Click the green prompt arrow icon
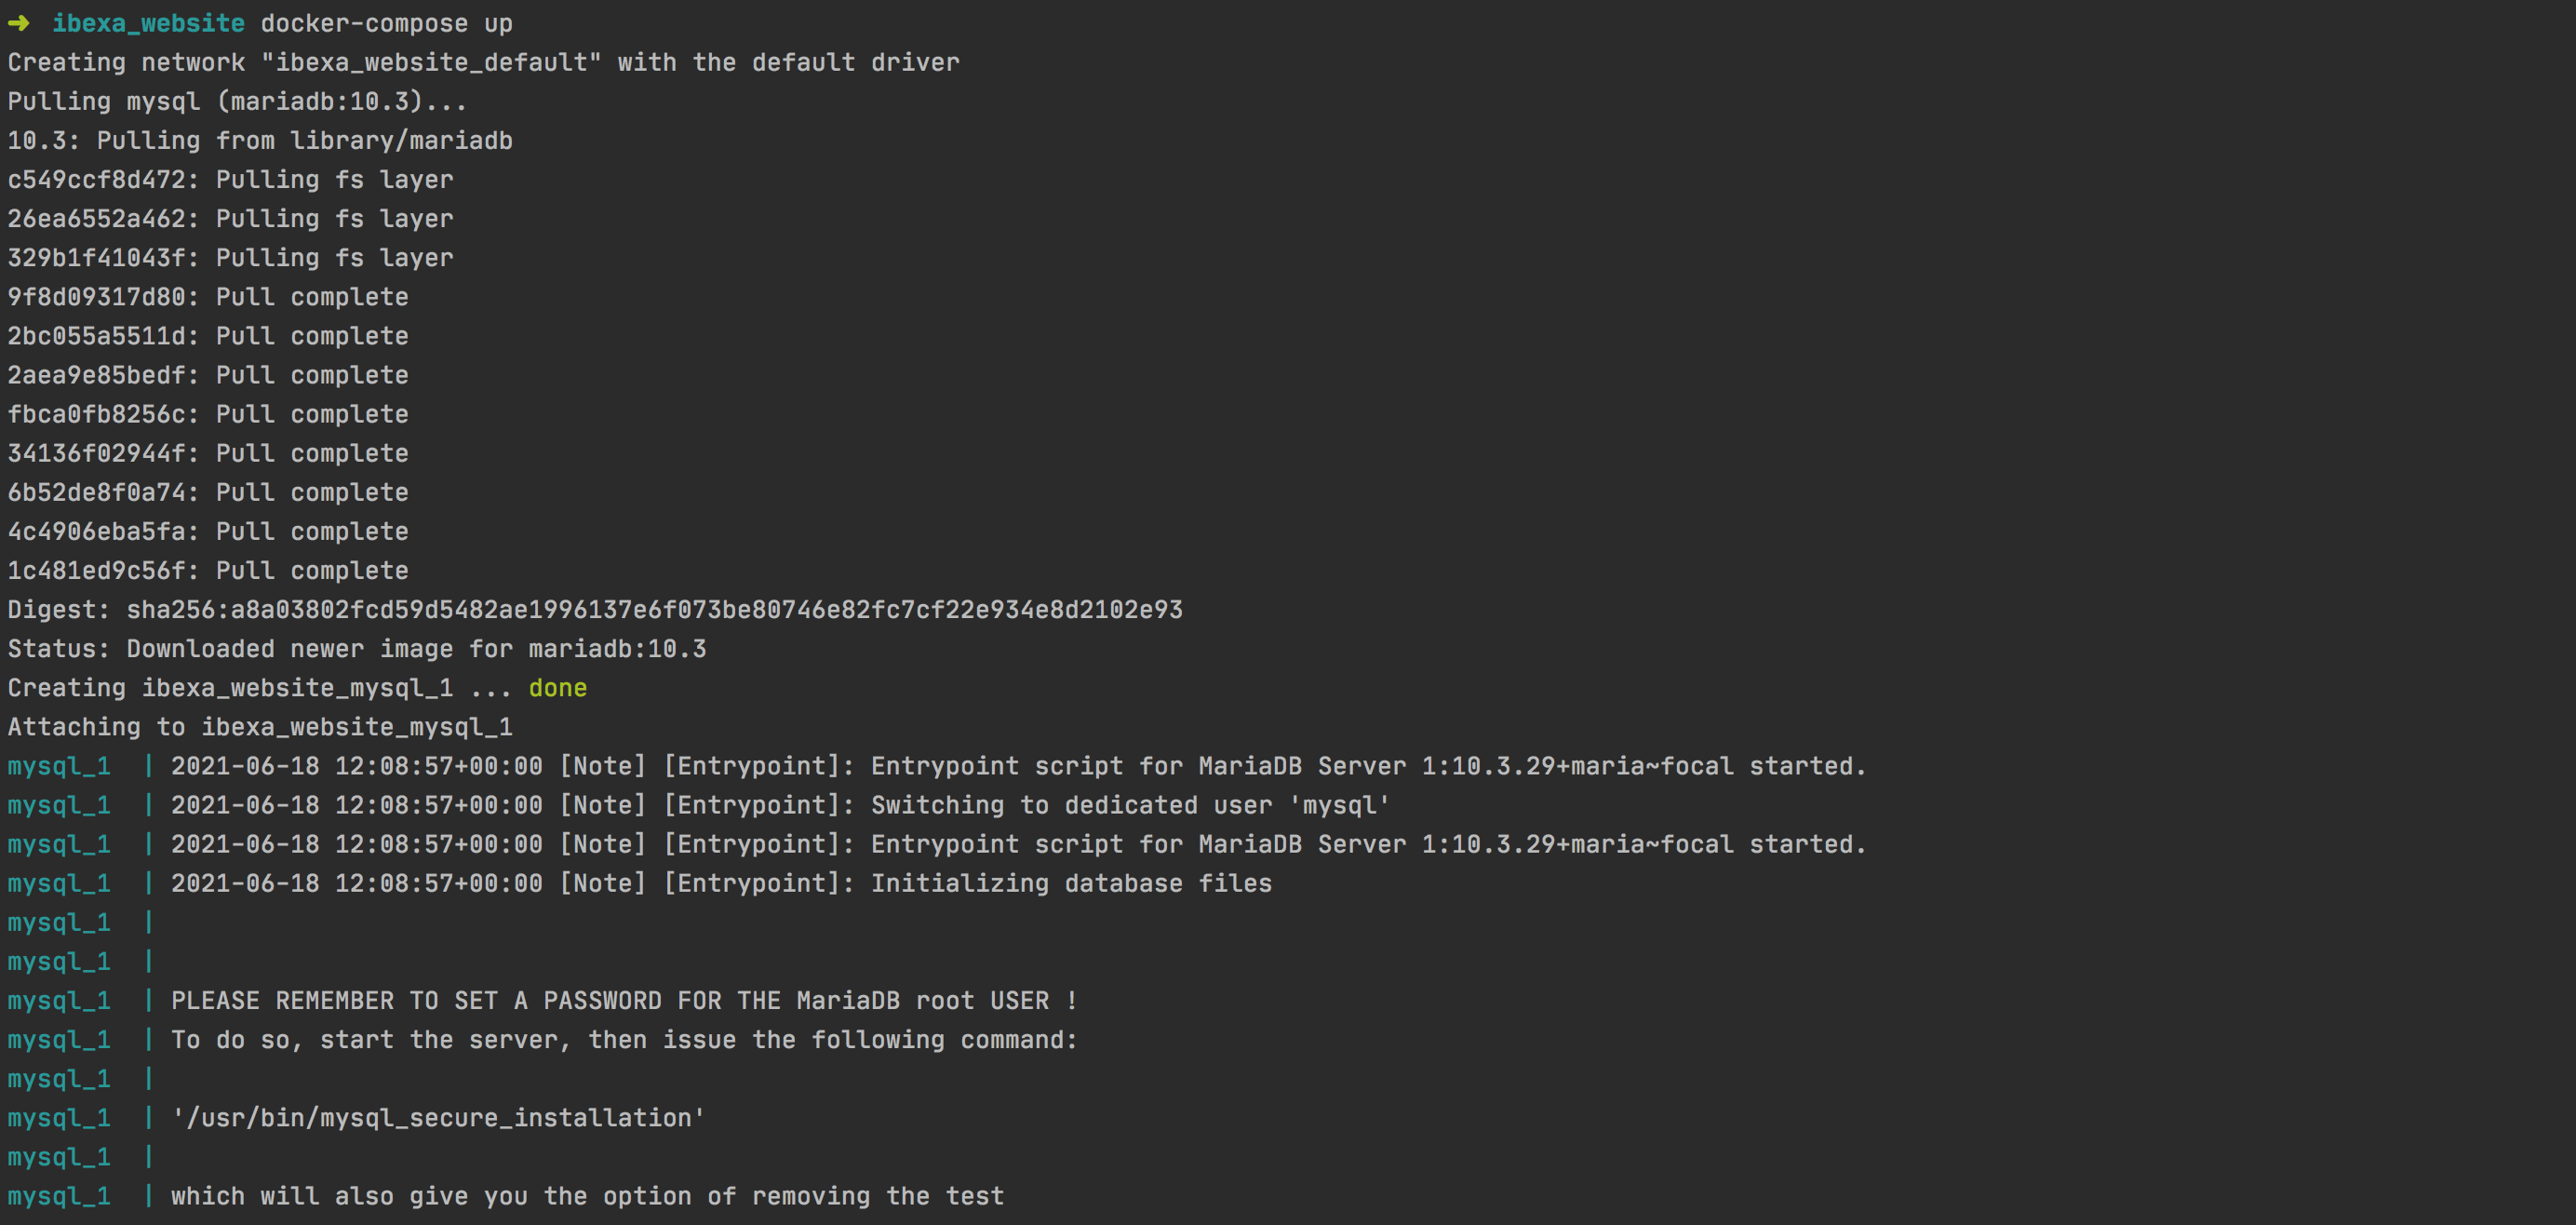Screen dimensions: 2576x1225 click(19, 23)
